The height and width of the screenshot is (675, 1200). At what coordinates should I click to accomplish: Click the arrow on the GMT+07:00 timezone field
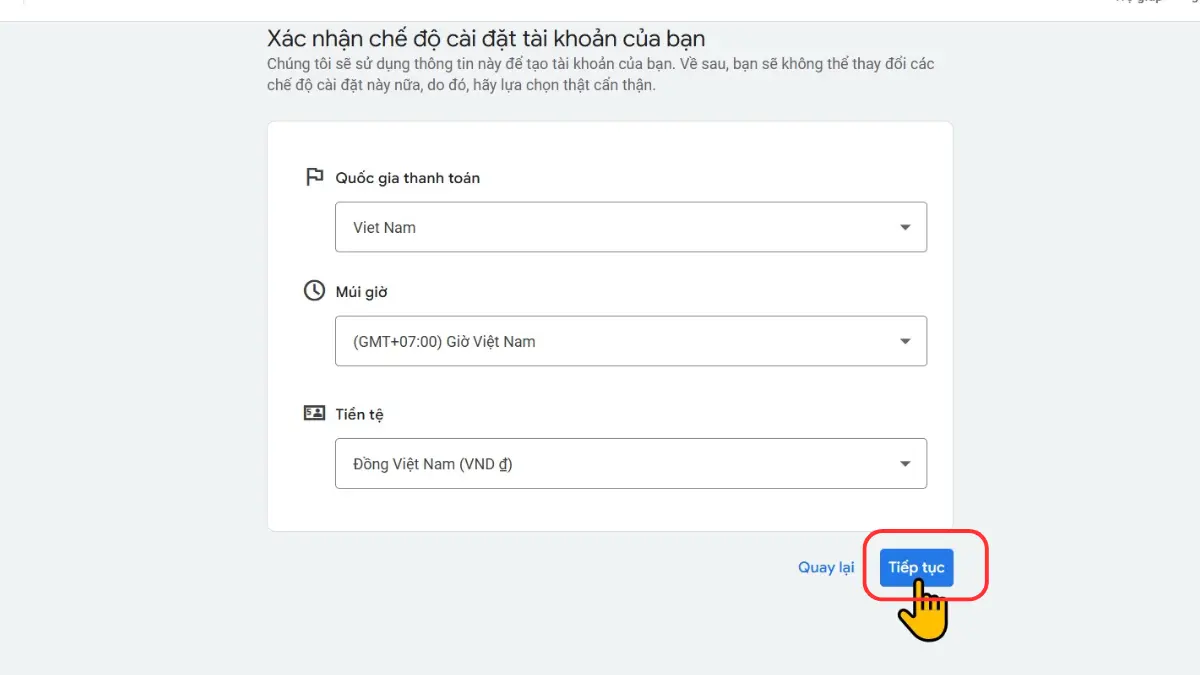click(905, 341)
